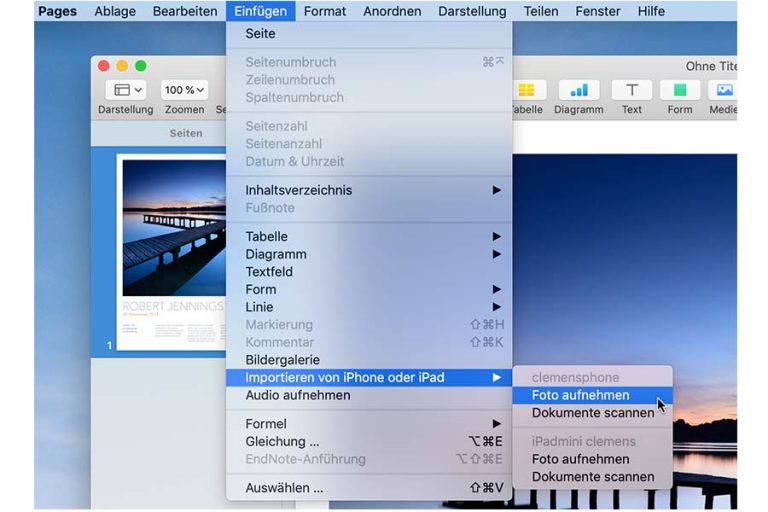Maximize the Pages document window
The image size is (768, 512).
(x=141, y=66)
